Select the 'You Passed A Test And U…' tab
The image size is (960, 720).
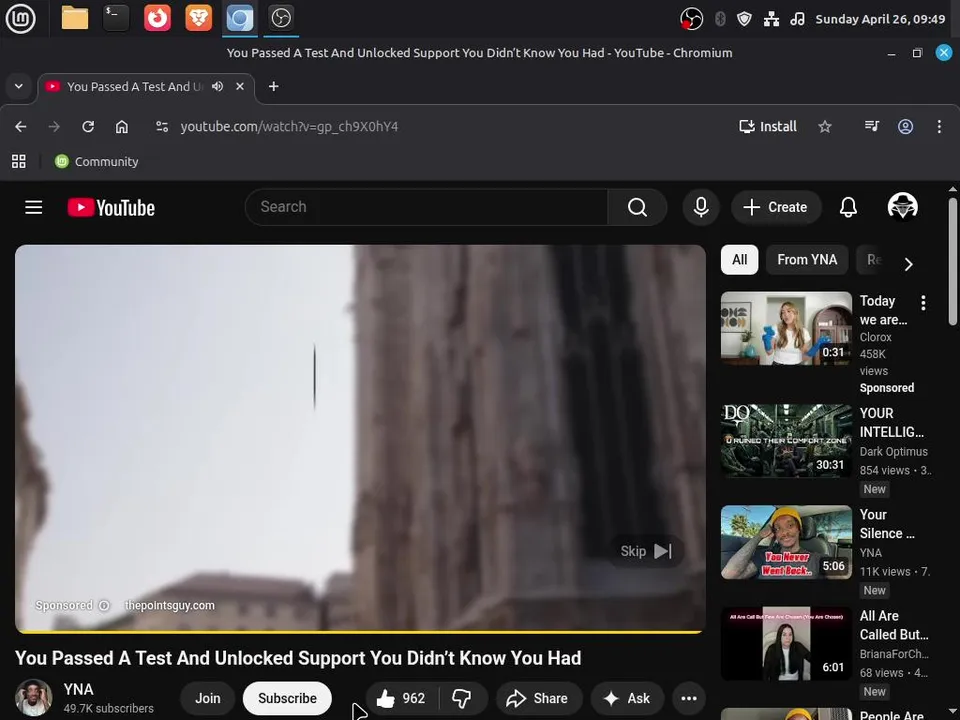(135, 86)
